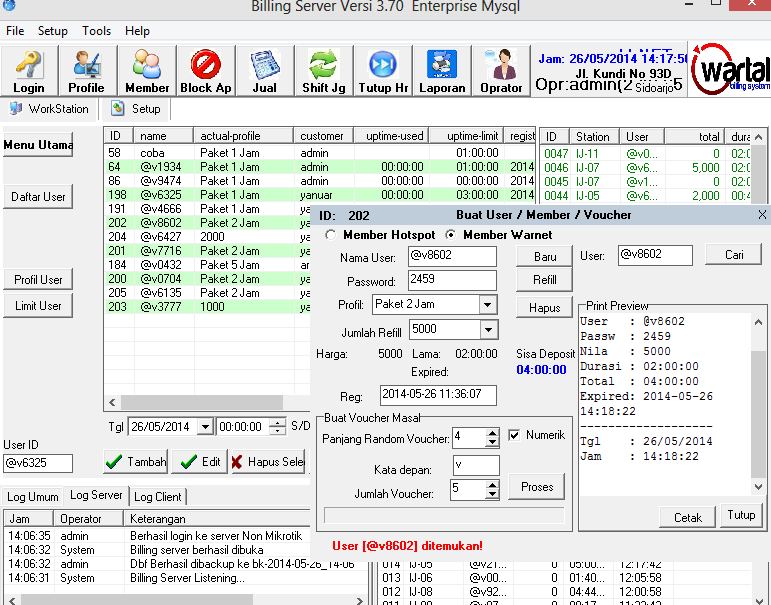Select station row 0046 in right table
Image resolution: width=771 pixels, height=605 pixels.
click(x=646, y=168)
